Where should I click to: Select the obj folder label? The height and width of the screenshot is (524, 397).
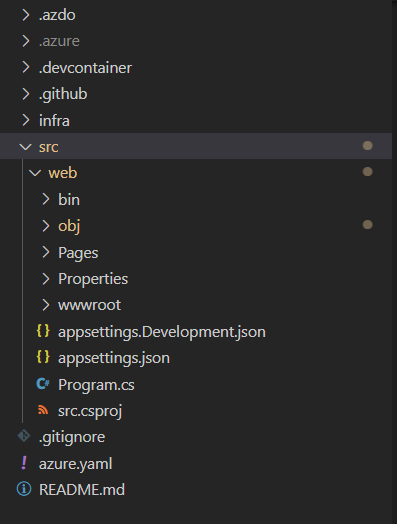69,227
